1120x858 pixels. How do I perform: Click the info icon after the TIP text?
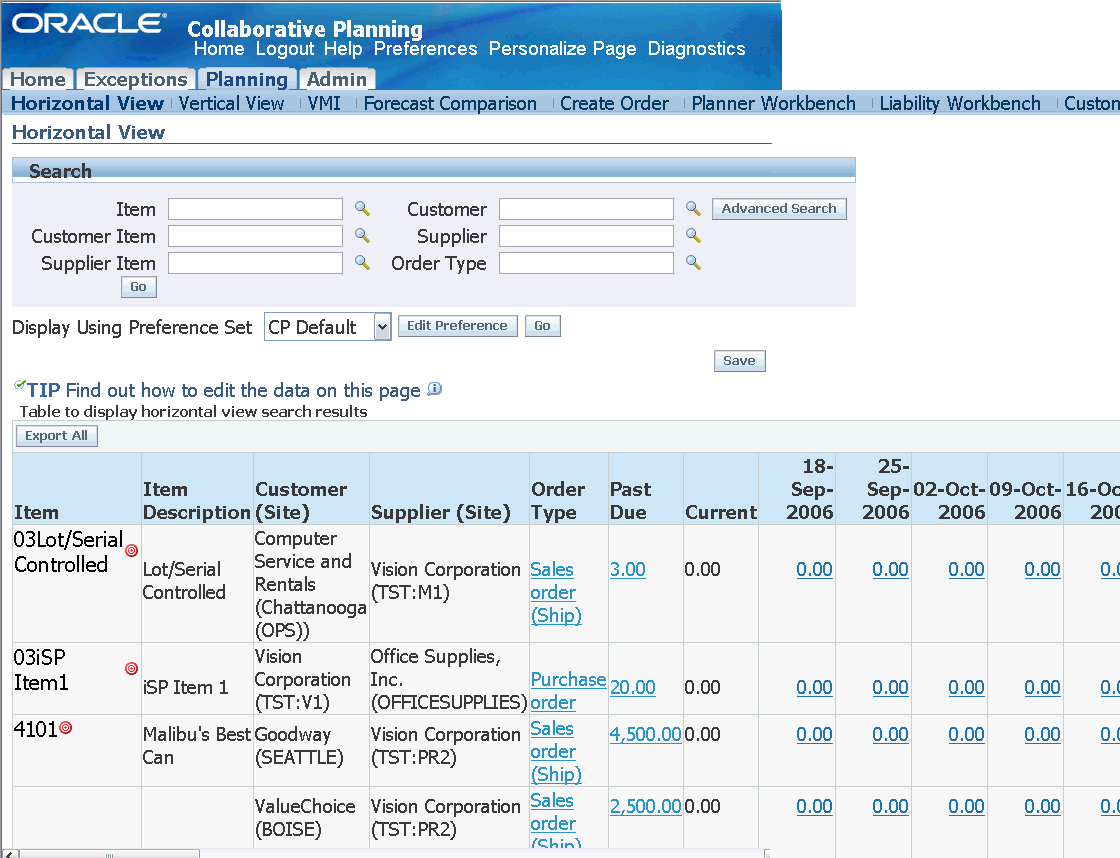click(434, 389)
